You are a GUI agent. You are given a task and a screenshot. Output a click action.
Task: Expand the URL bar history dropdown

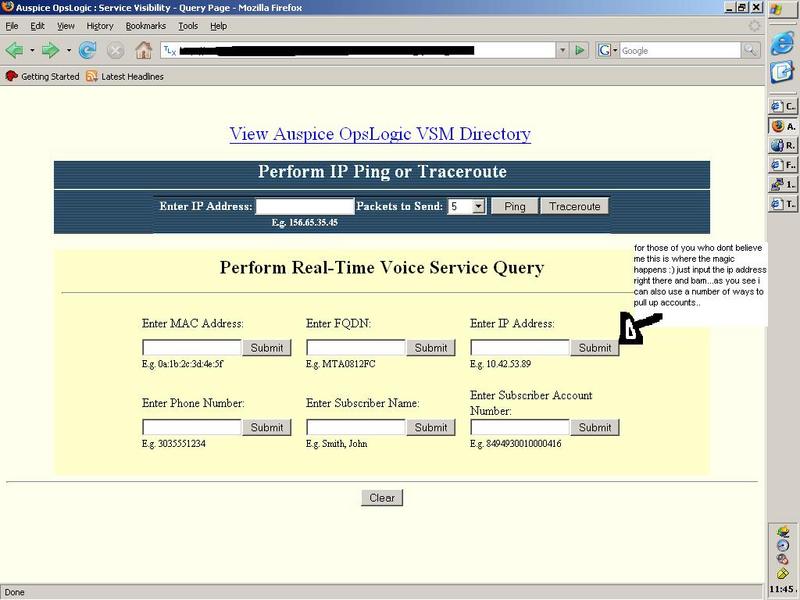(562, 50)
